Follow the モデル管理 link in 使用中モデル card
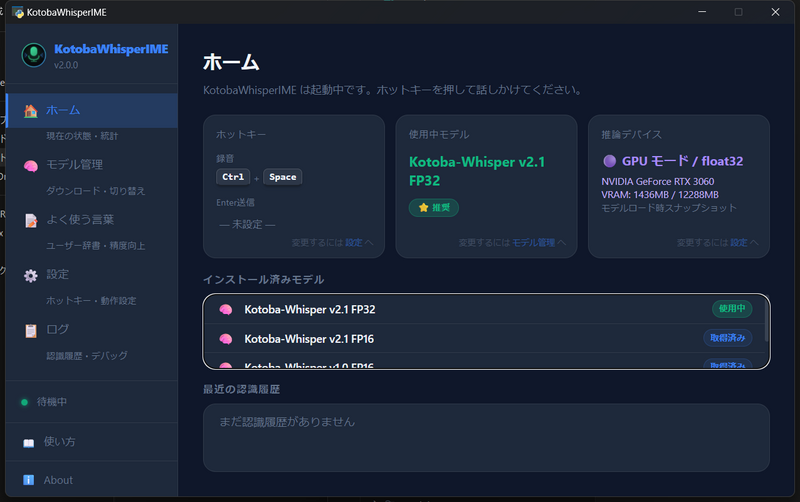 [533, 242]
